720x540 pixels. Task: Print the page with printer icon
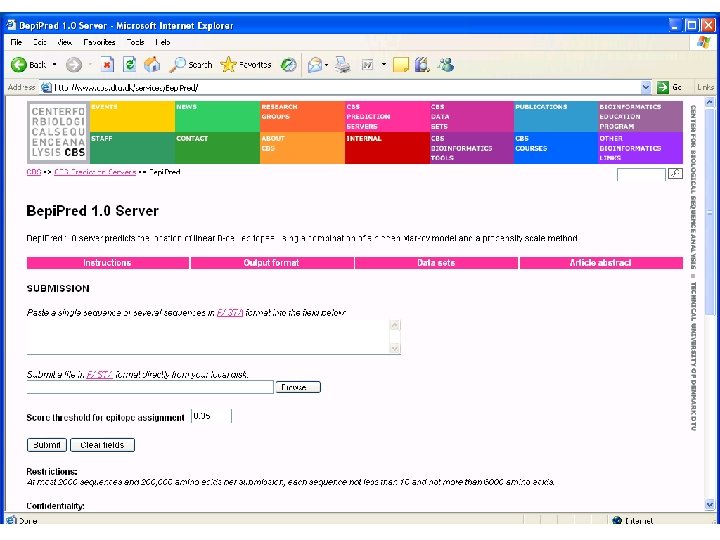[343, 65]
